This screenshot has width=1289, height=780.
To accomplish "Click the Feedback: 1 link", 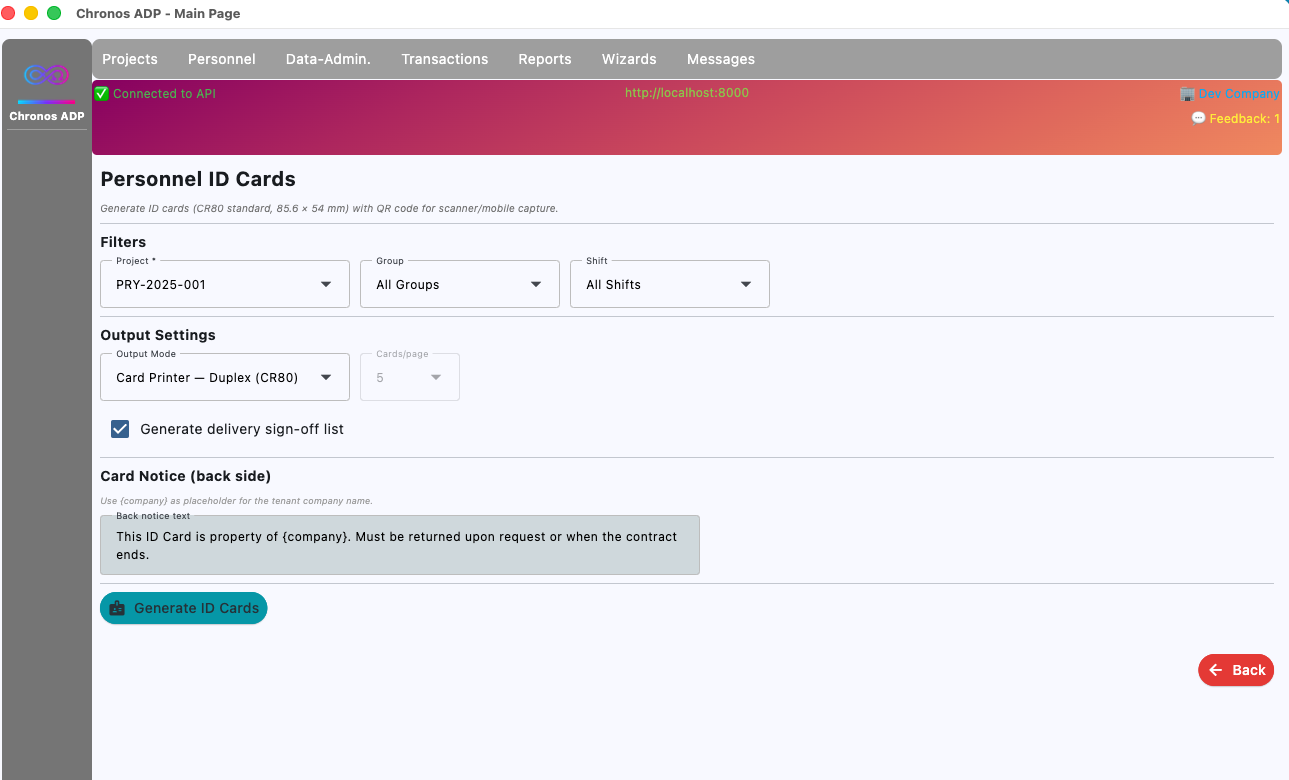I will click(x=1245, y=118).
